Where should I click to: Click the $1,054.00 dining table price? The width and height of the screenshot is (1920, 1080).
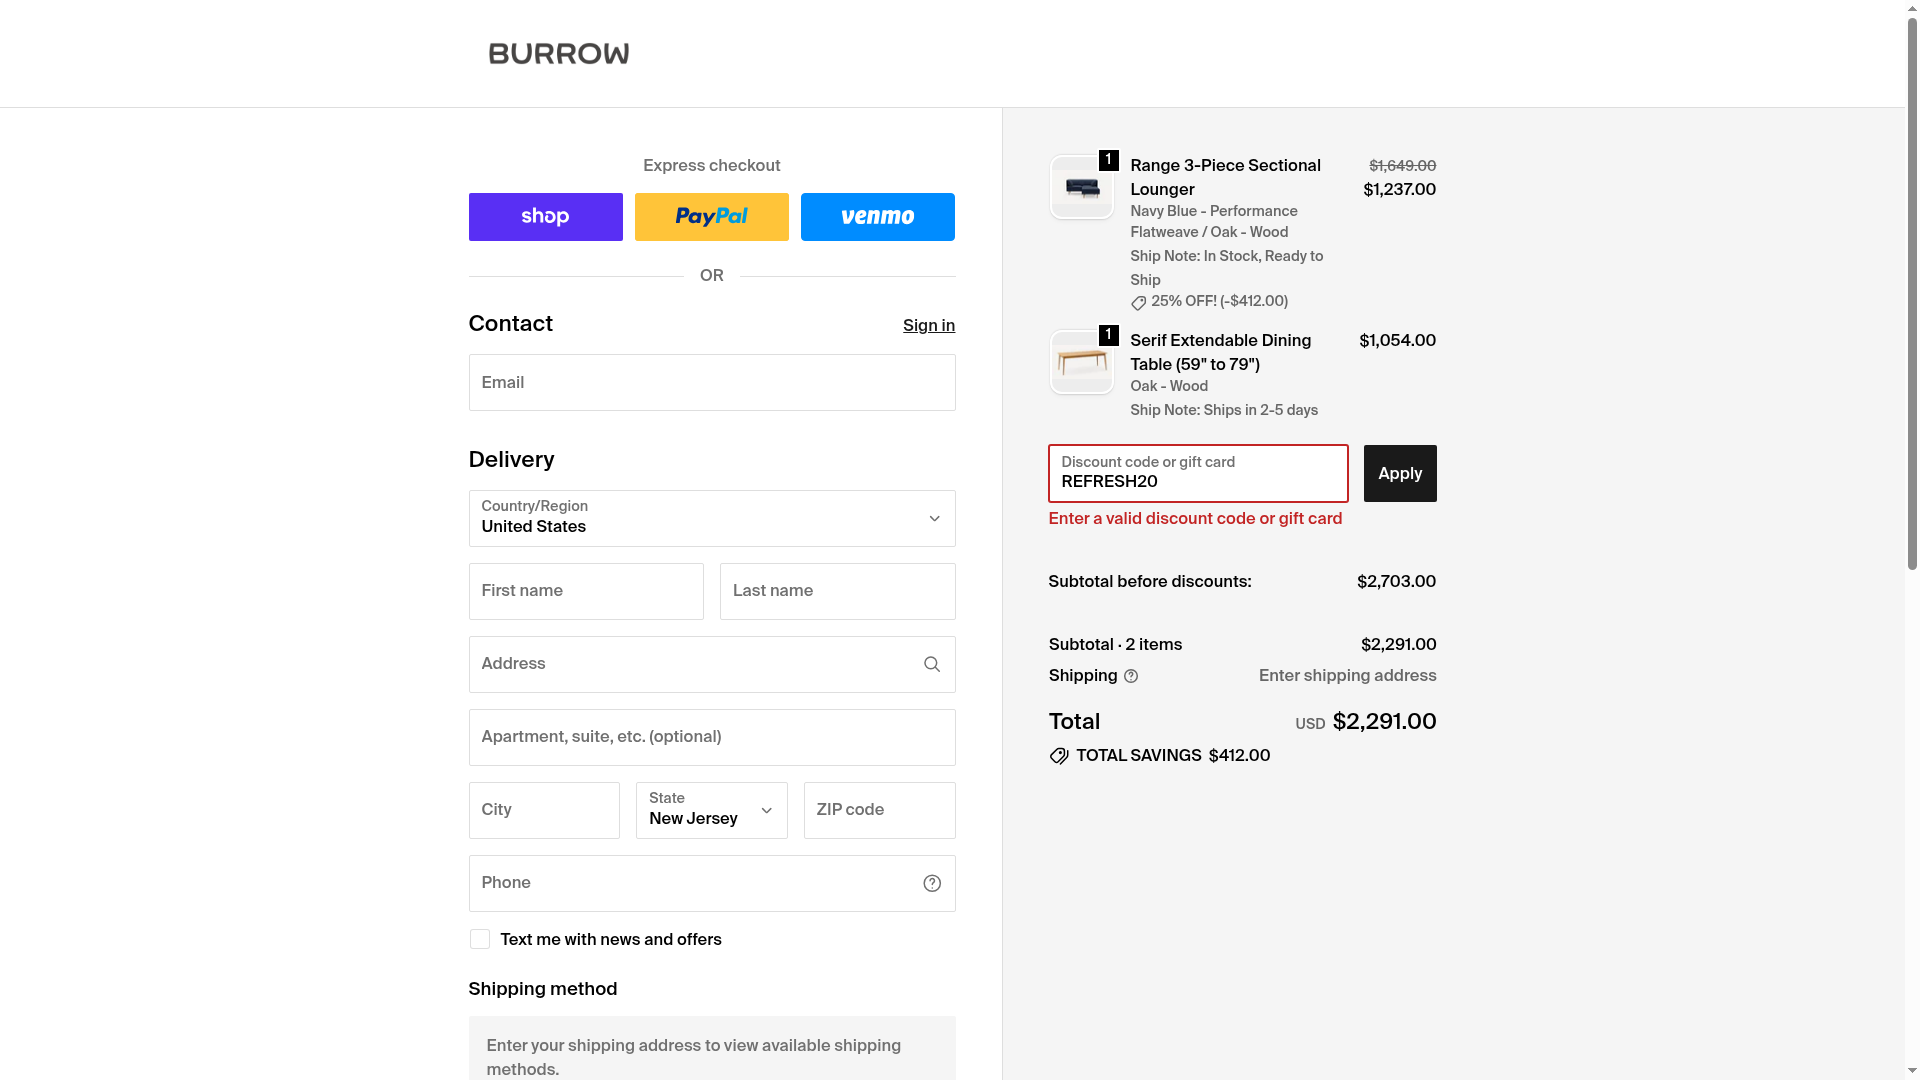(1398, 341)
